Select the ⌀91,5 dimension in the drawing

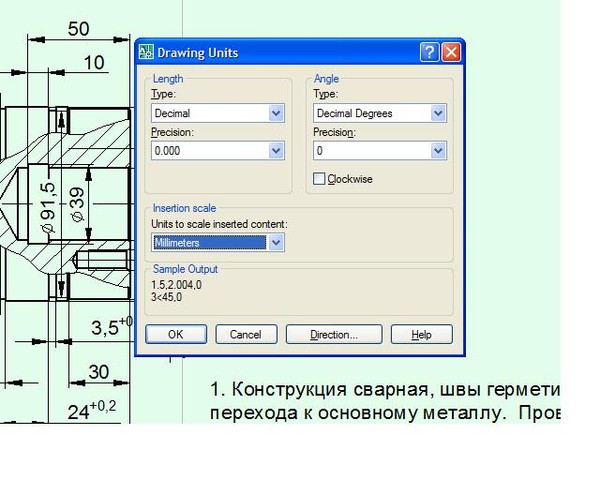[x=49, y=207]
